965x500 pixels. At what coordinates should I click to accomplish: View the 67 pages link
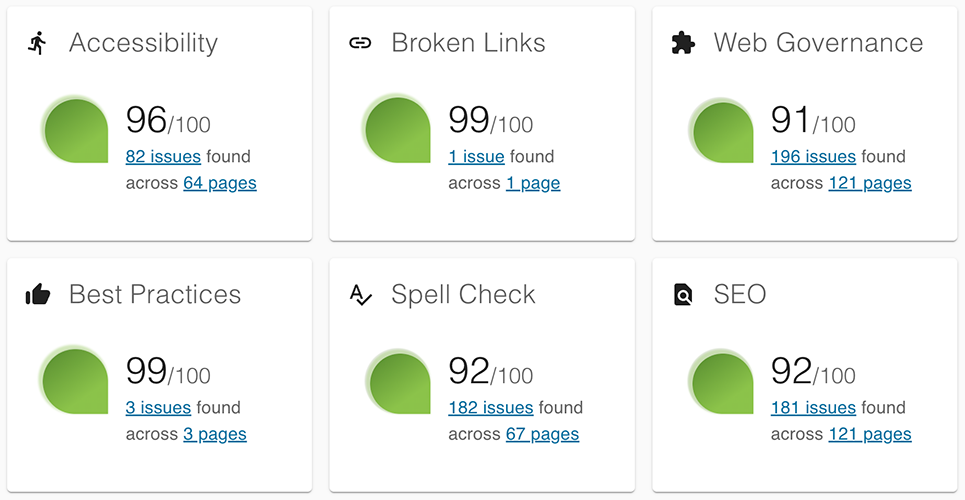pyautogui.click(x=542, y=434)
